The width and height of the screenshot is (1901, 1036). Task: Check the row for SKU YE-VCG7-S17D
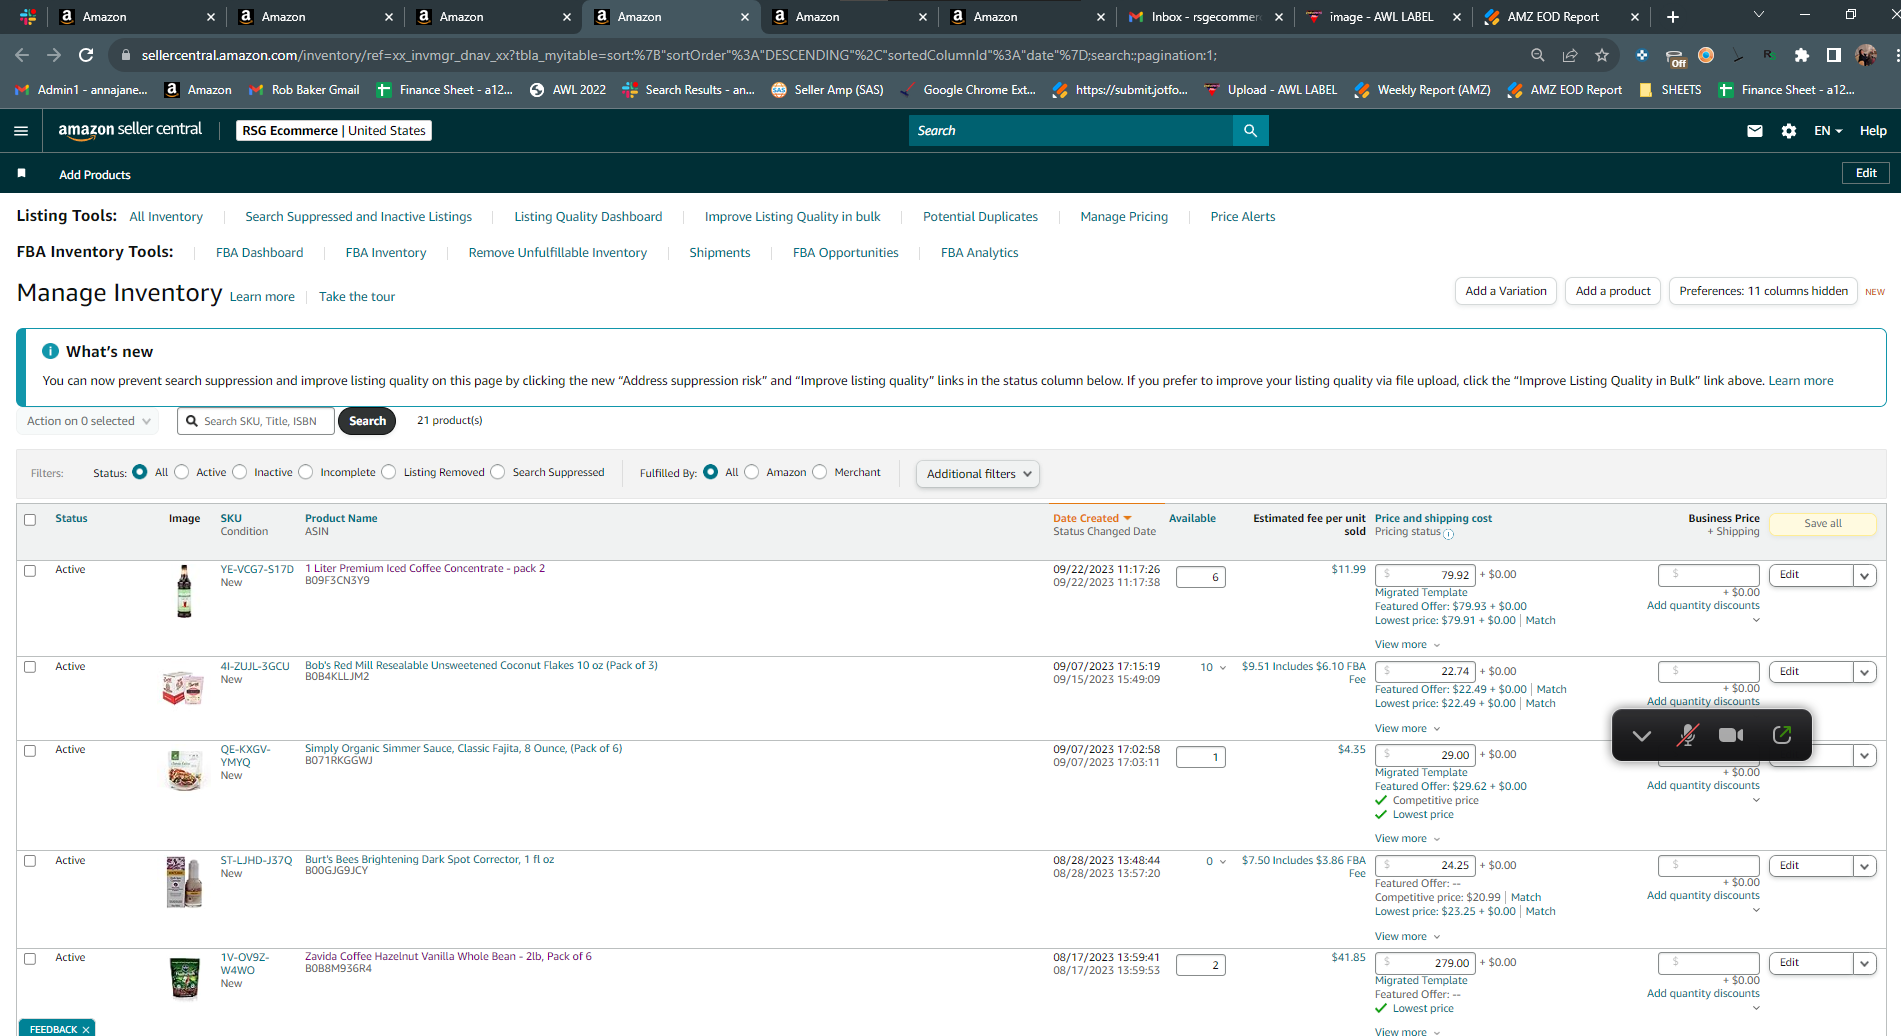tap(30, 571)
